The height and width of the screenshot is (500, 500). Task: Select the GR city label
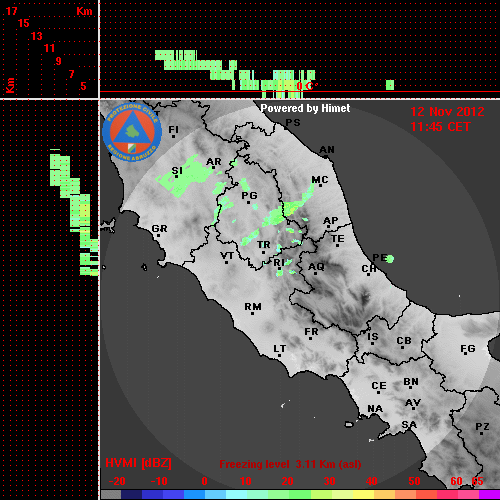[x=159, y=229]
